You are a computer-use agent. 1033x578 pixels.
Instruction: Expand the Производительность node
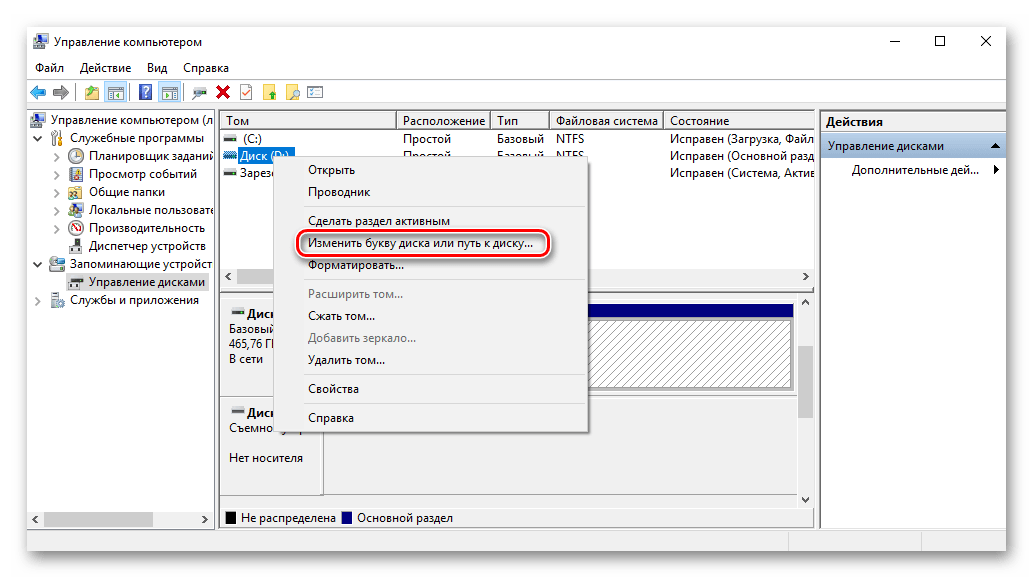(57, 229)
